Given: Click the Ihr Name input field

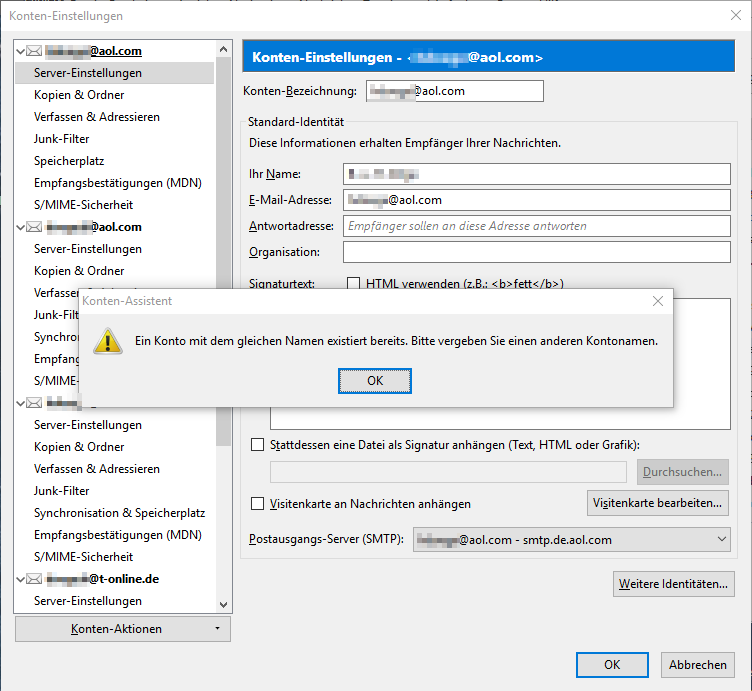Looking at the screenshot, I should coord(537,174).
